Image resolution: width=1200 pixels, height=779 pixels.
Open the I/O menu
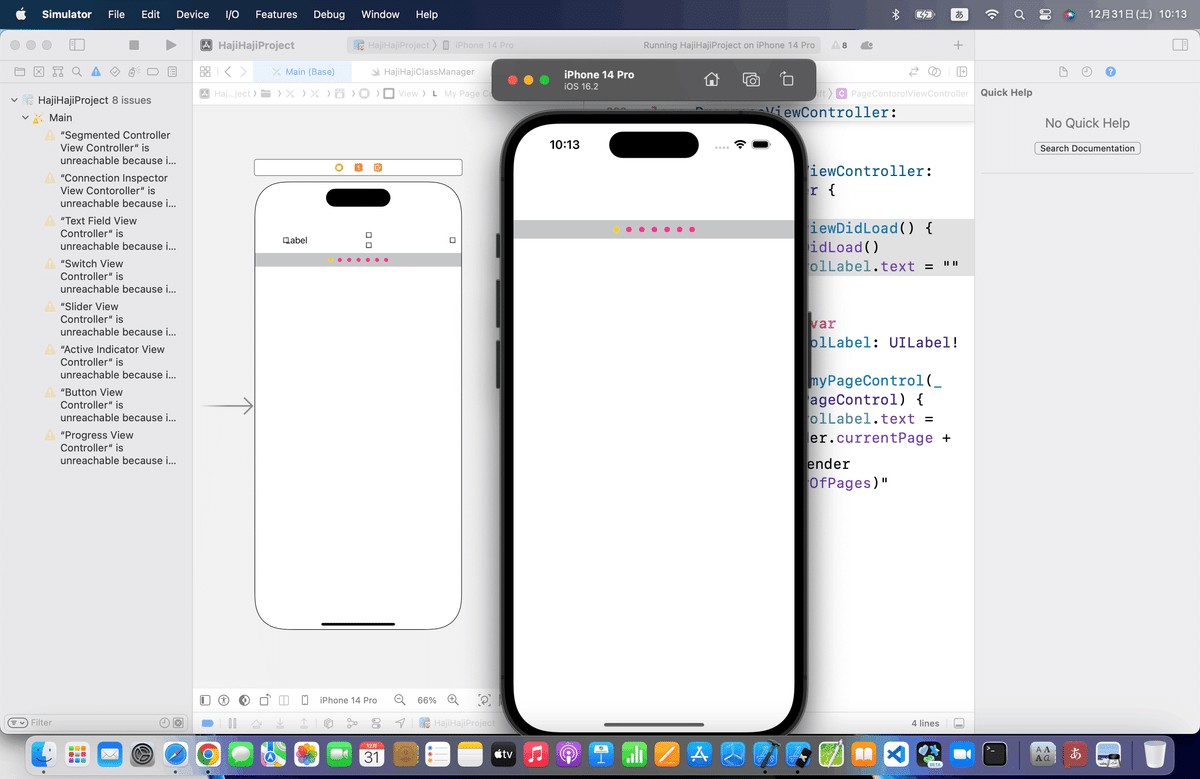click(x=232, y=14)
